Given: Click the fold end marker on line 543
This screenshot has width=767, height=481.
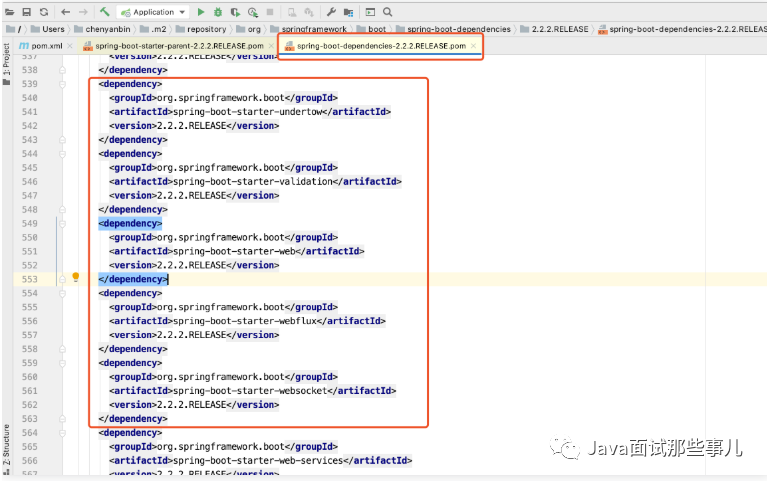Looking at the screenshot, I should (63, 140).
